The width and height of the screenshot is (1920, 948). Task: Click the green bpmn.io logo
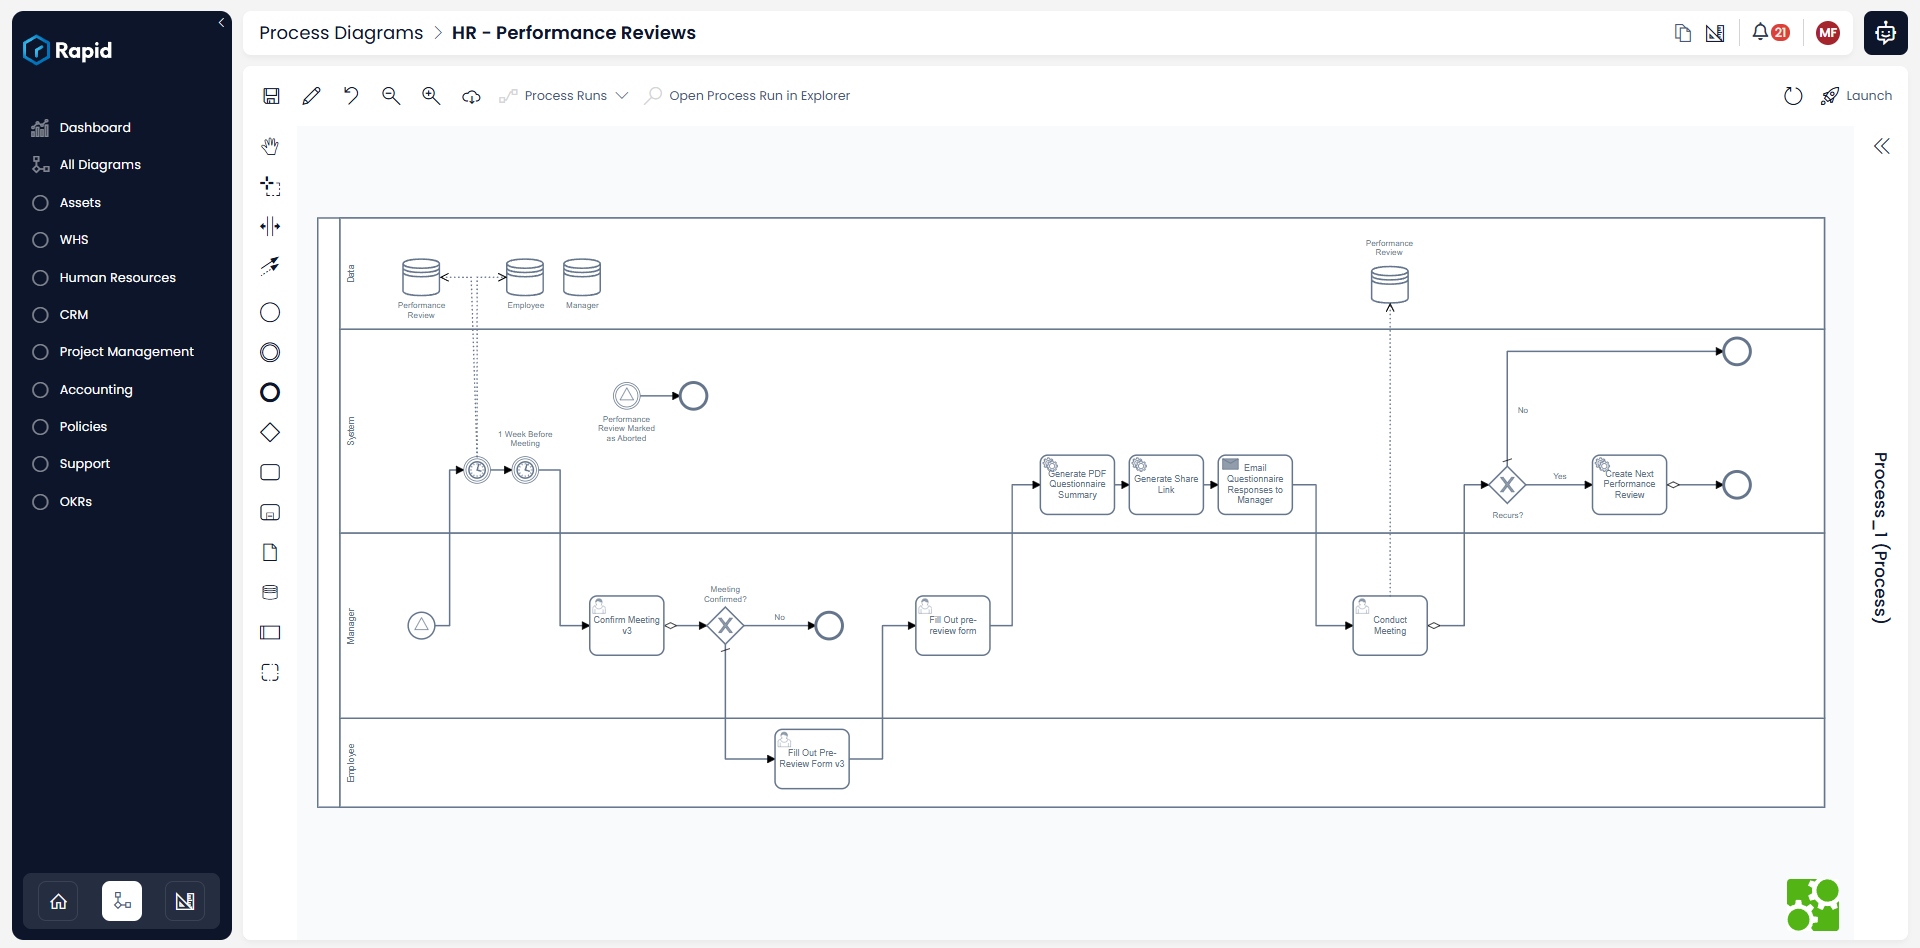(x=1813, y=905)
